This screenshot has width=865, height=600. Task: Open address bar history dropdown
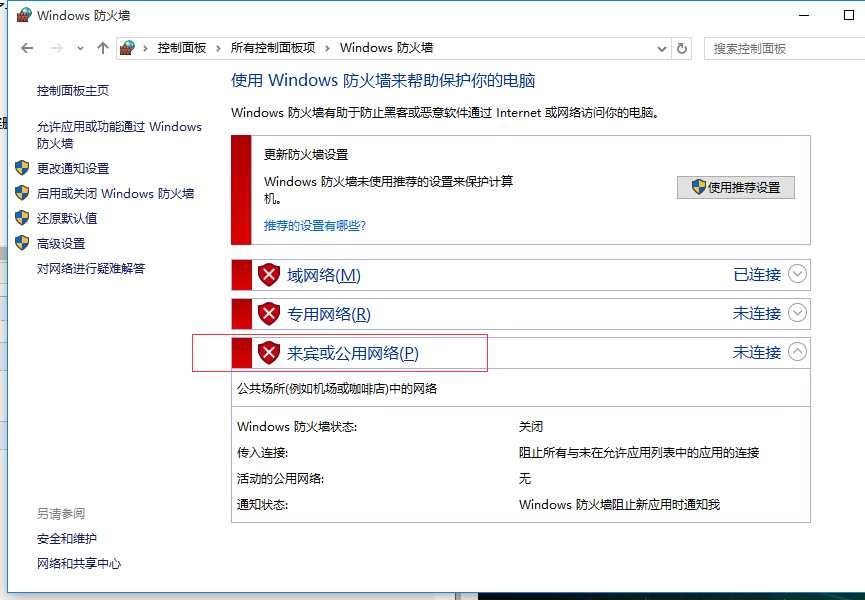click(x=662, y=49)
